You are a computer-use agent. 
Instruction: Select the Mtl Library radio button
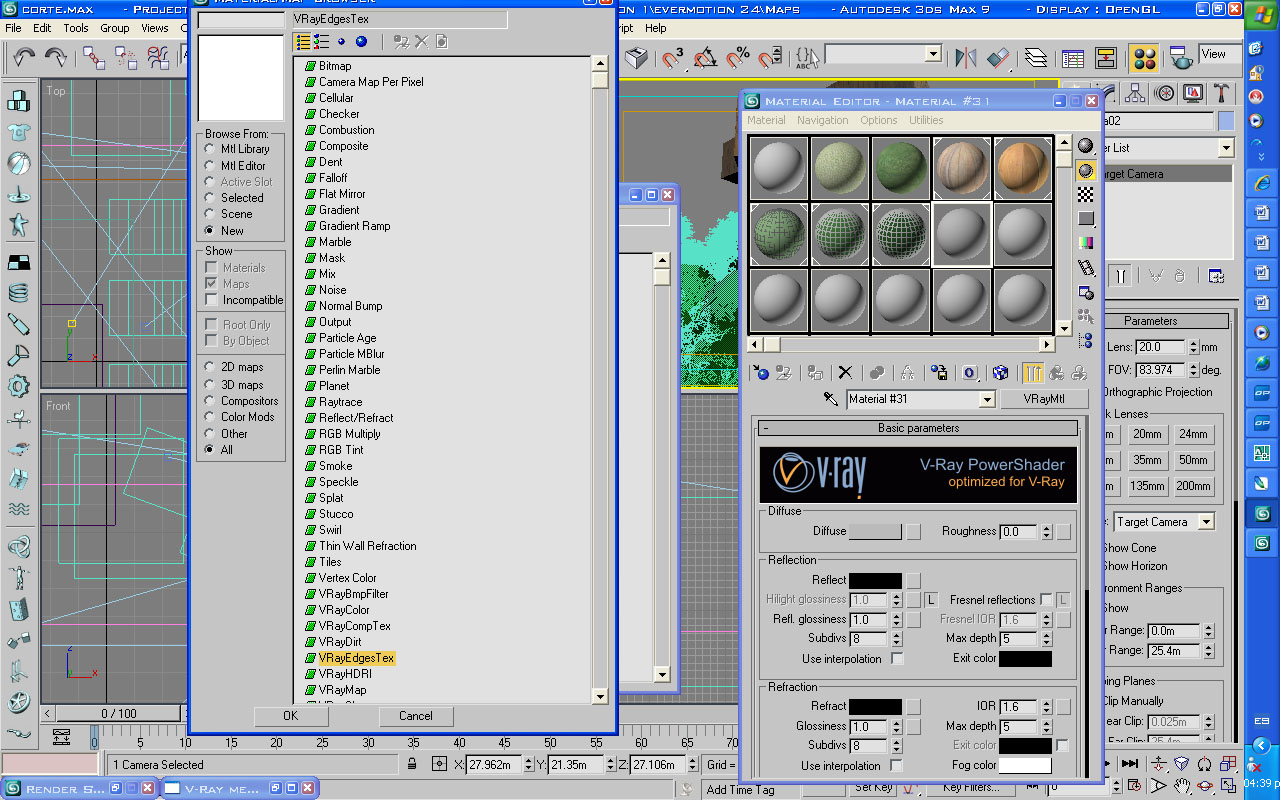(210, 149)
